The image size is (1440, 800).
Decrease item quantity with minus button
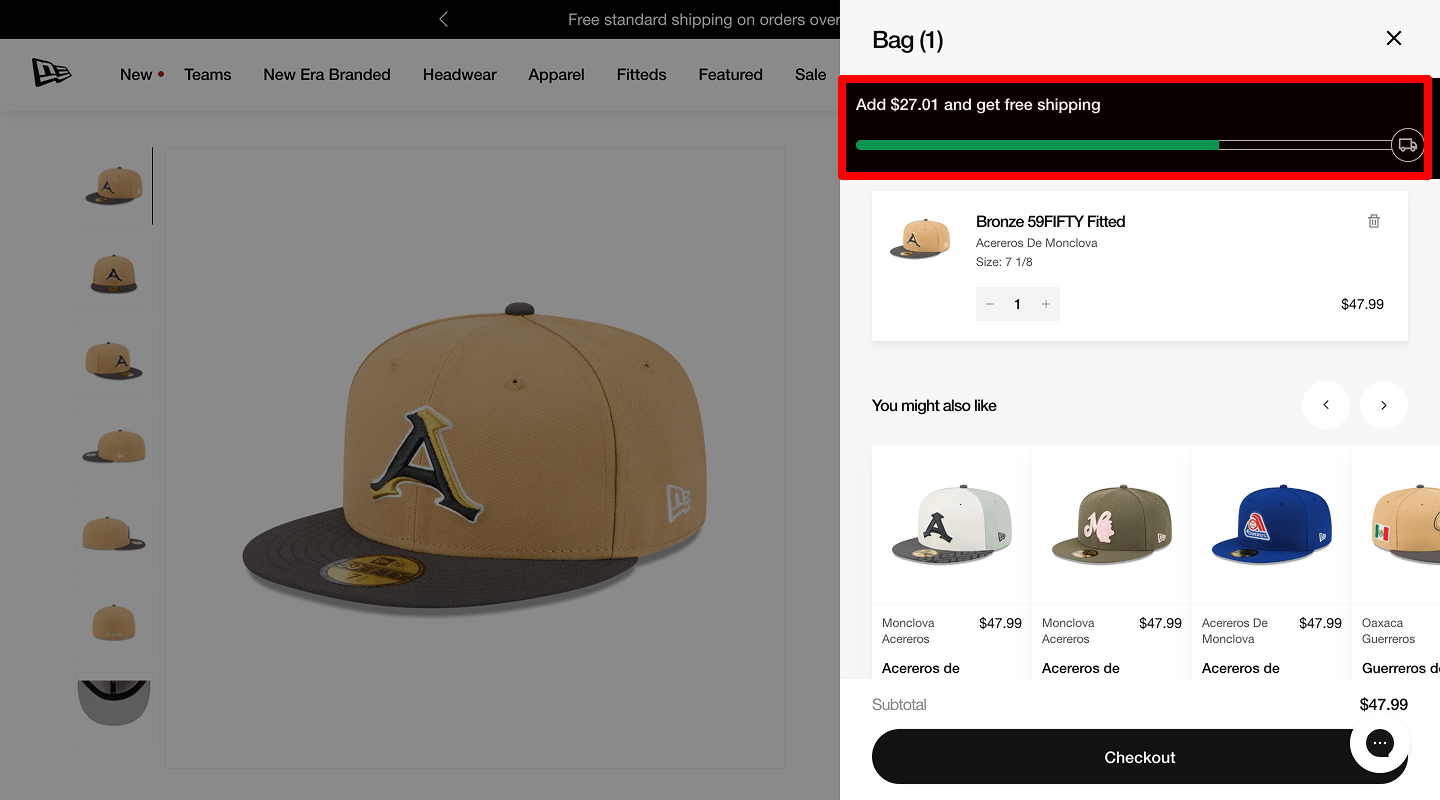coord(990,304)
